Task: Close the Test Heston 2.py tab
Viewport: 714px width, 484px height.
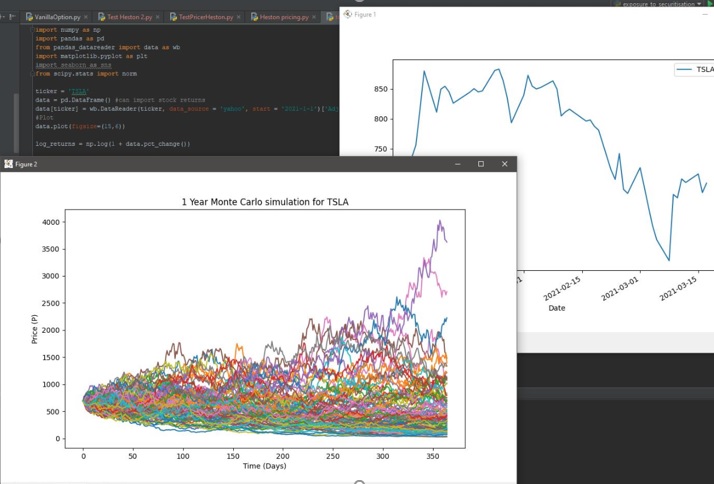Action: tap(157, 18)
